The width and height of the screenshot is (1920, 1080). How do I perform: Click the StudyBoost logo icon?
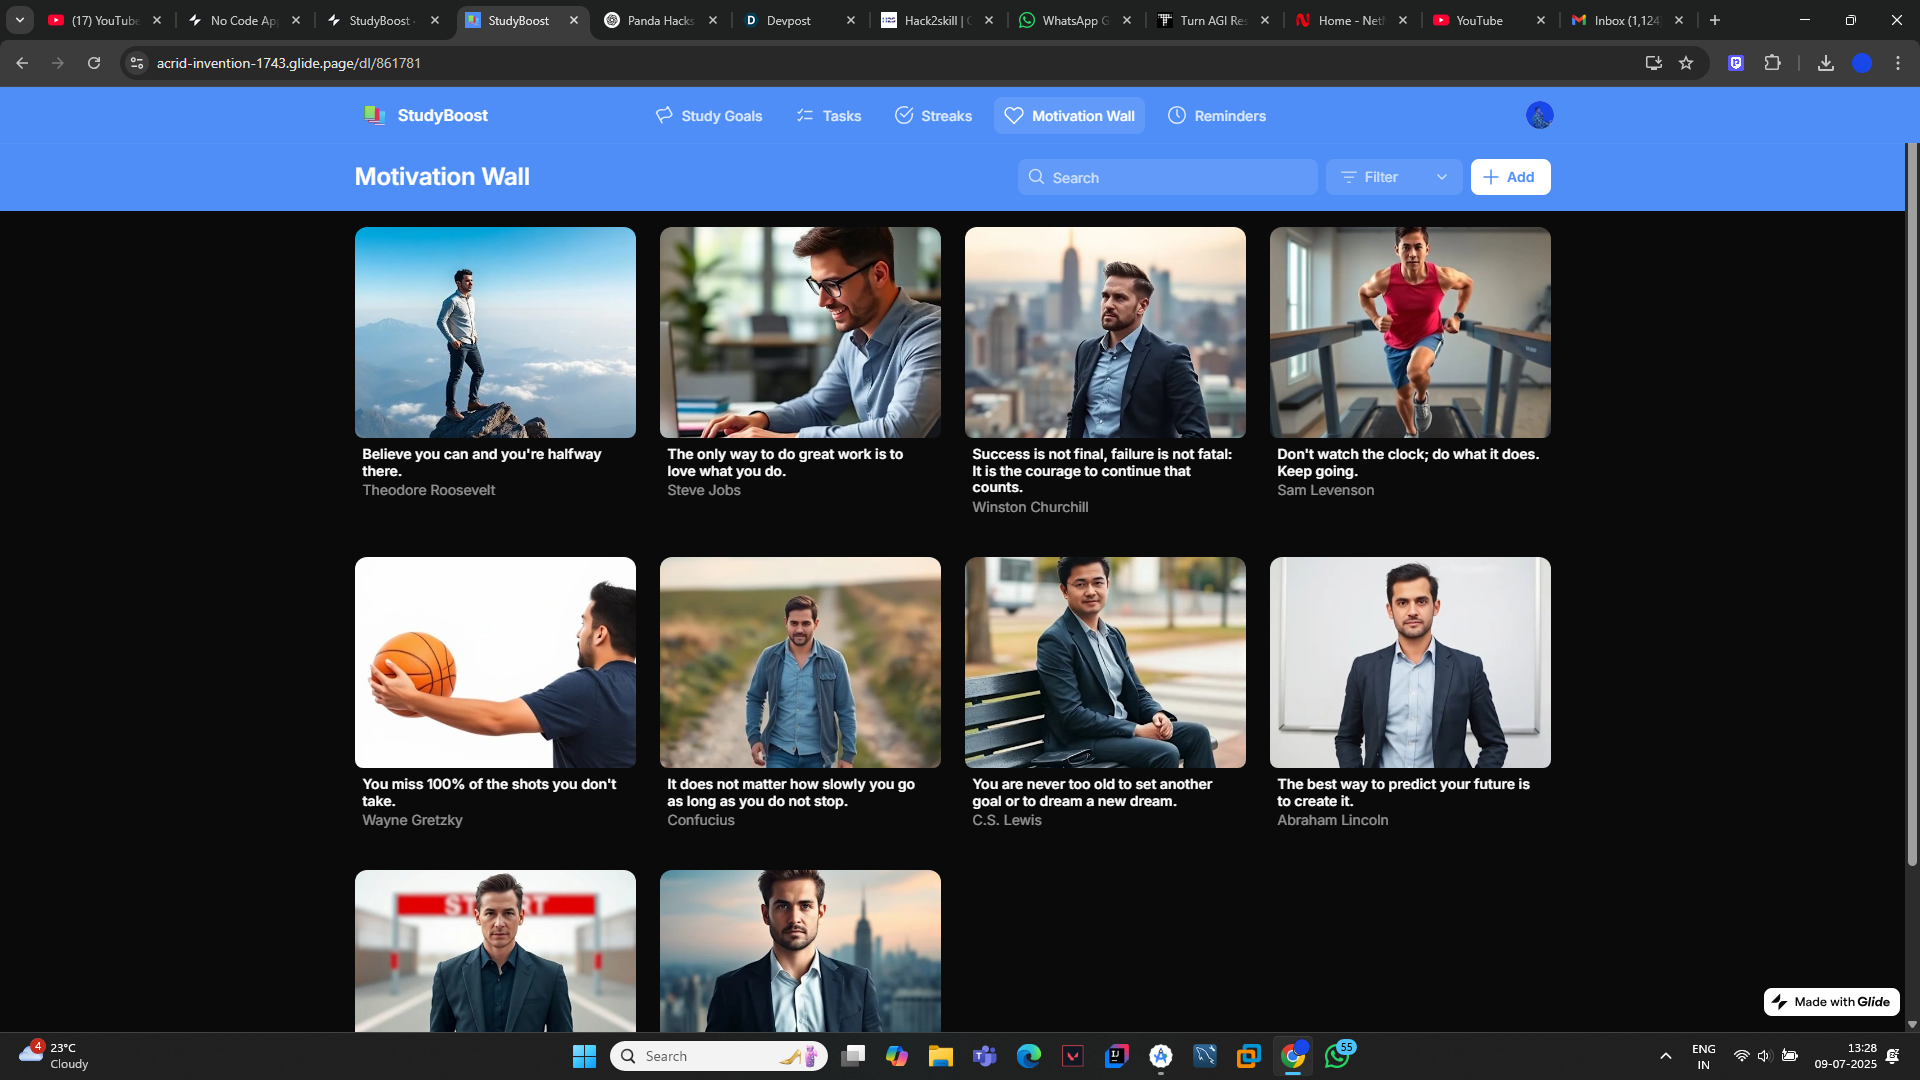click(x=375, y=116)
